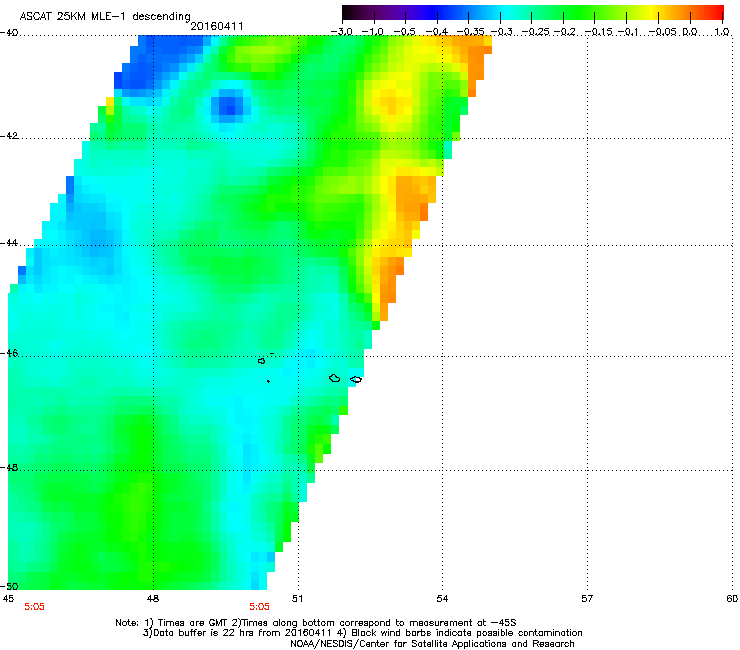
Task: Select the "3)Data buffer is 22 hrs" note line
Action: [x=362, y=633]
